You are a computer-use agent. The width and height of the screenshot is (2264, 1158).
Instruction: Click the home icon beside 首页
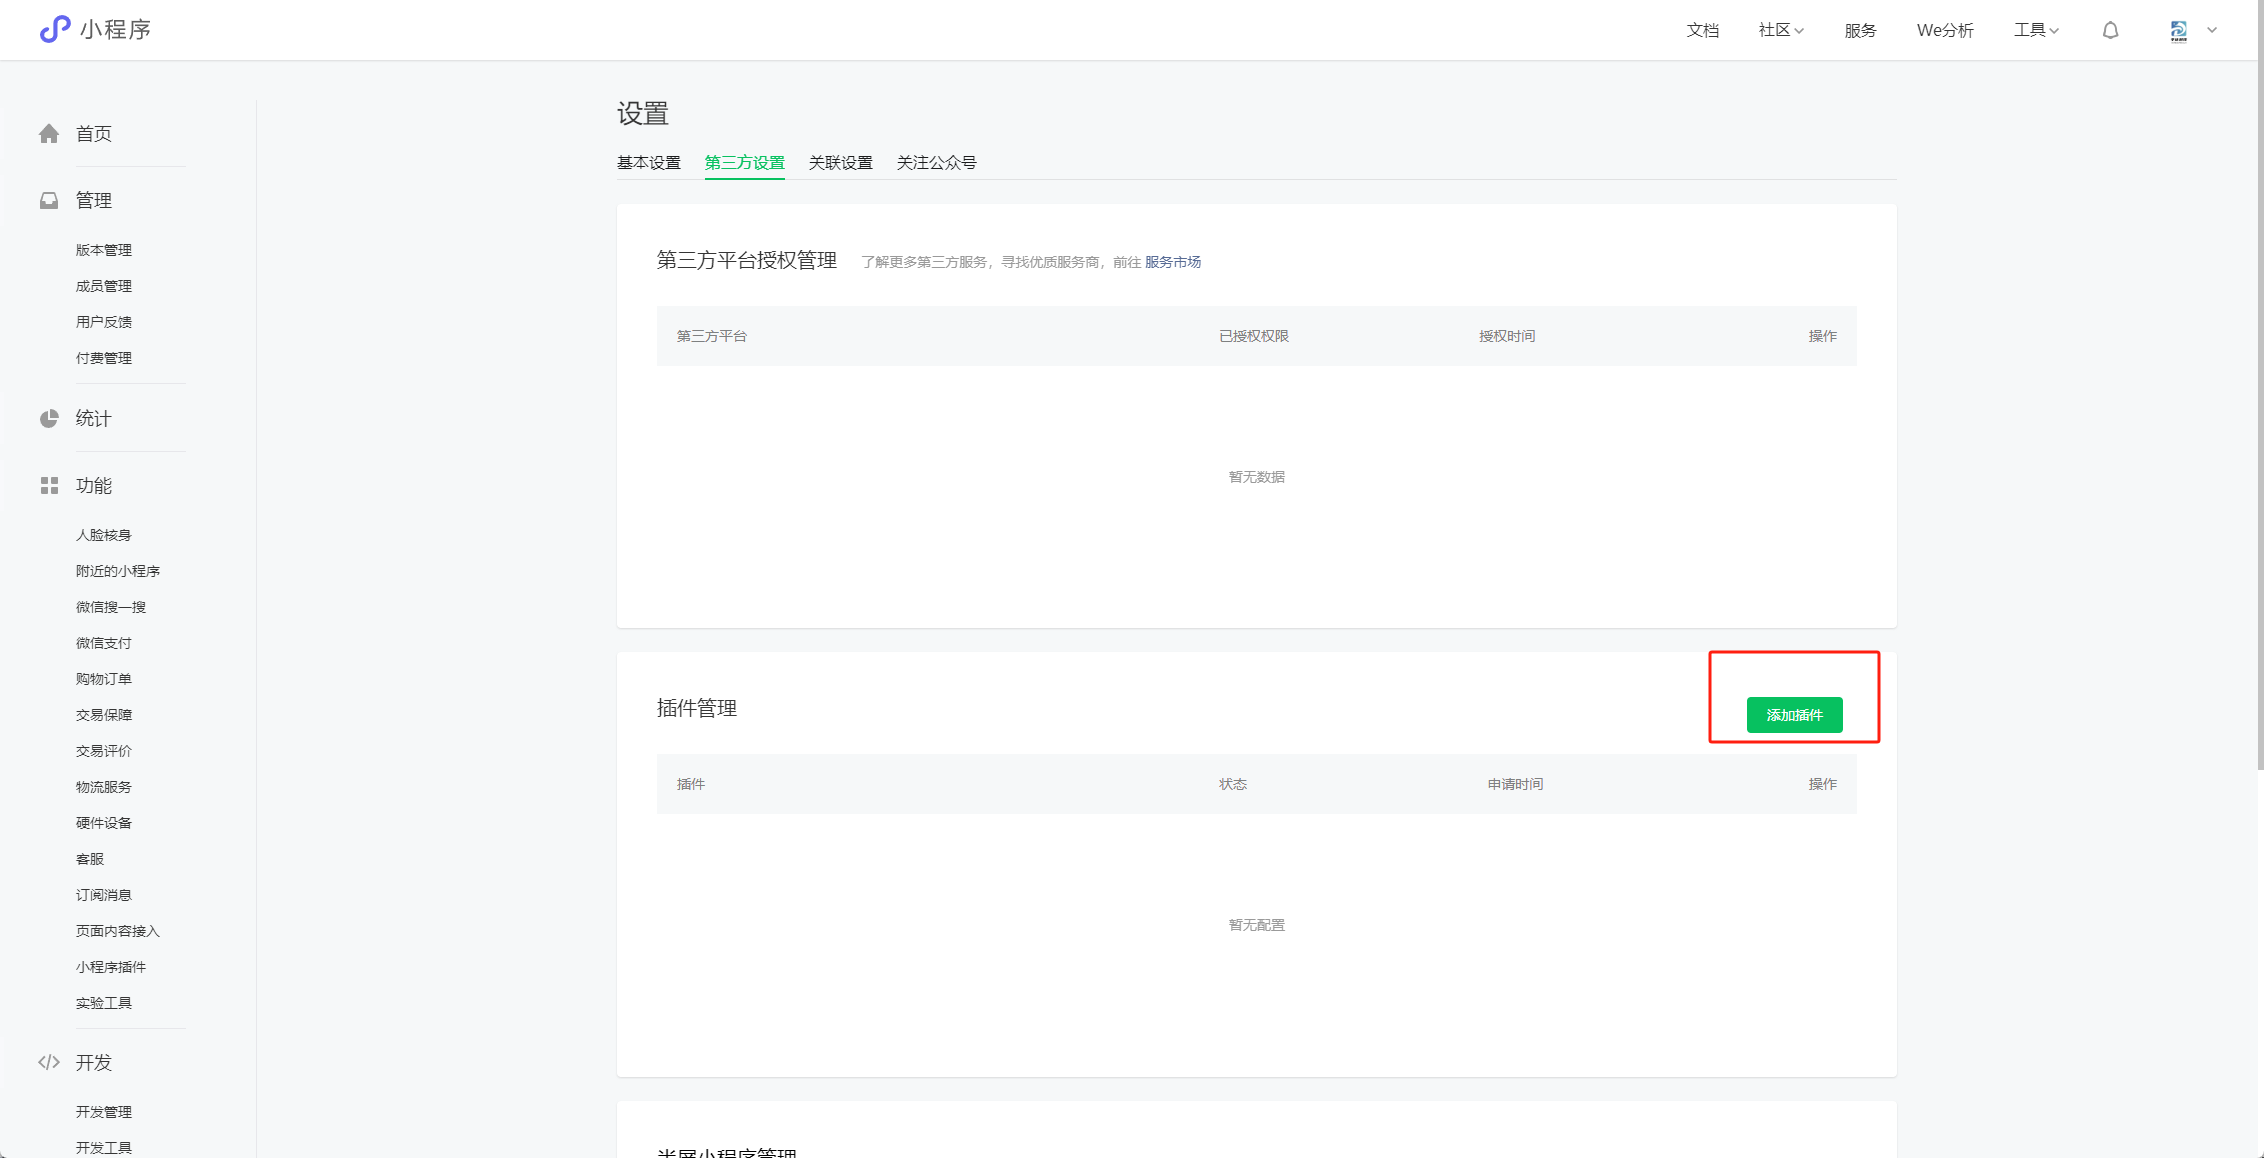(x=49, y=134)
